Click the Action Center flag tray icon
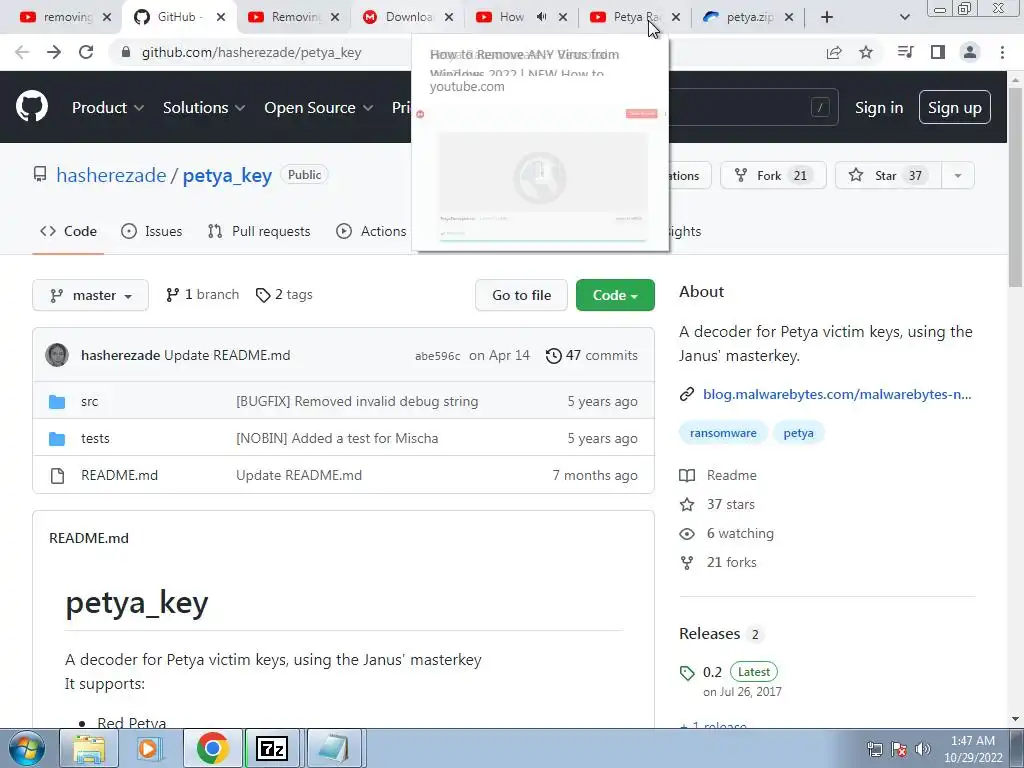Screen dimensions: 1024x768 [899, 749]
